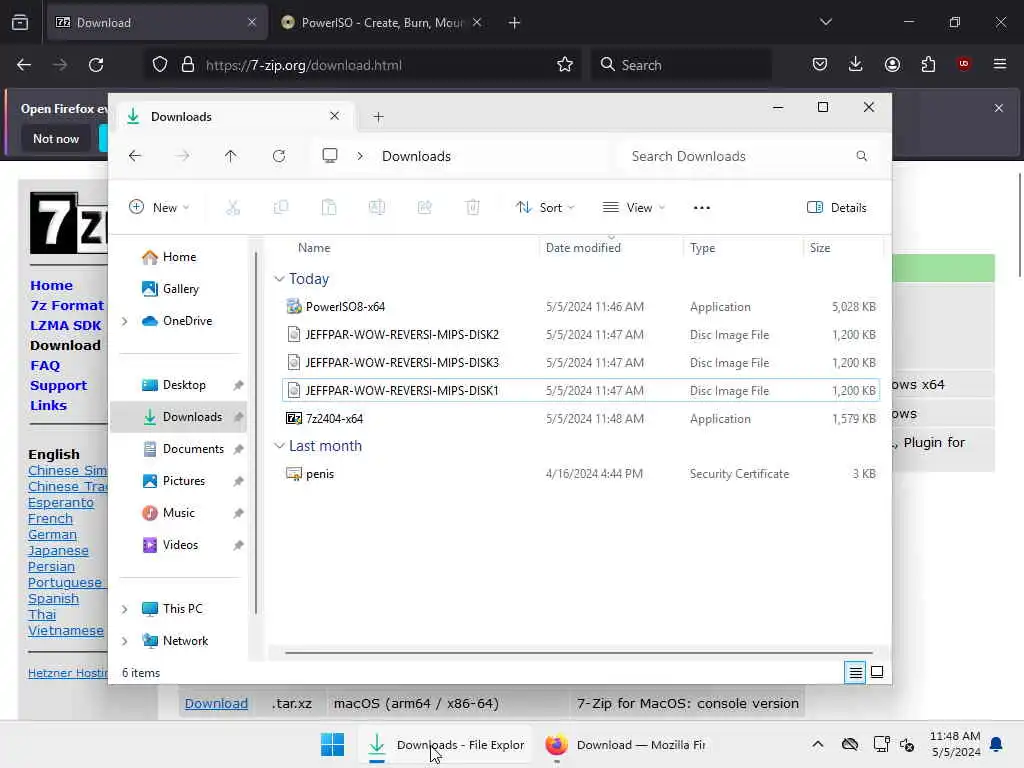This screenshot has height=768, width=1024.
Task: Open the Sort dropdown menu
Action: [x=545, y=208]
